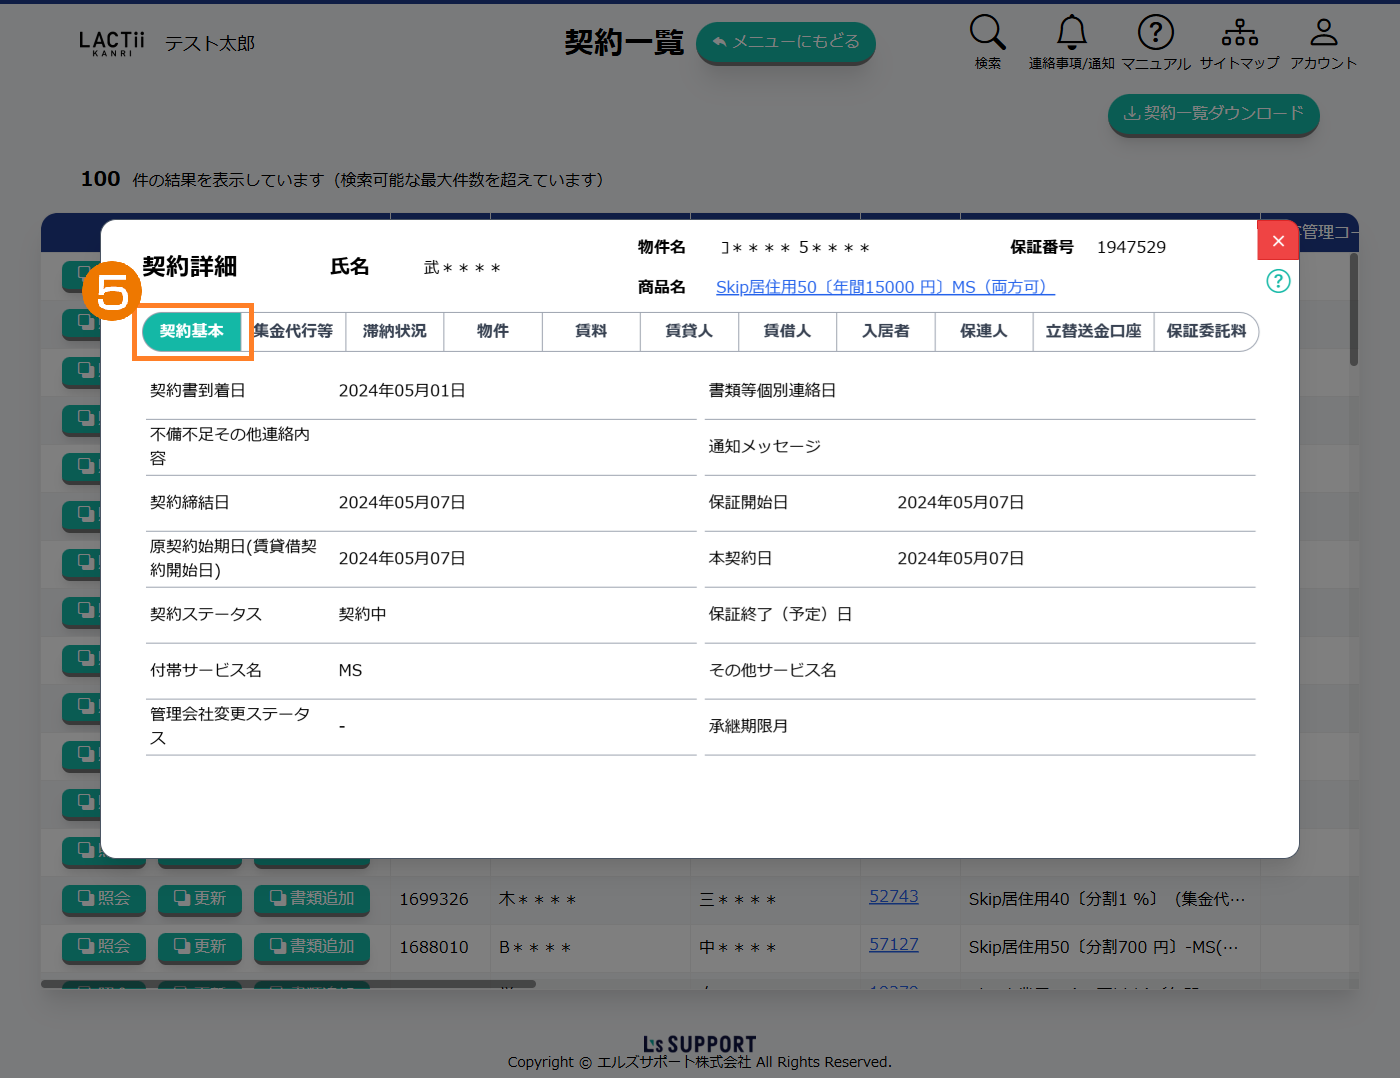Viewport: 1400px width, 1078px height.
Task: Click the green help icon in dialog
Action: pos(1278,281)
